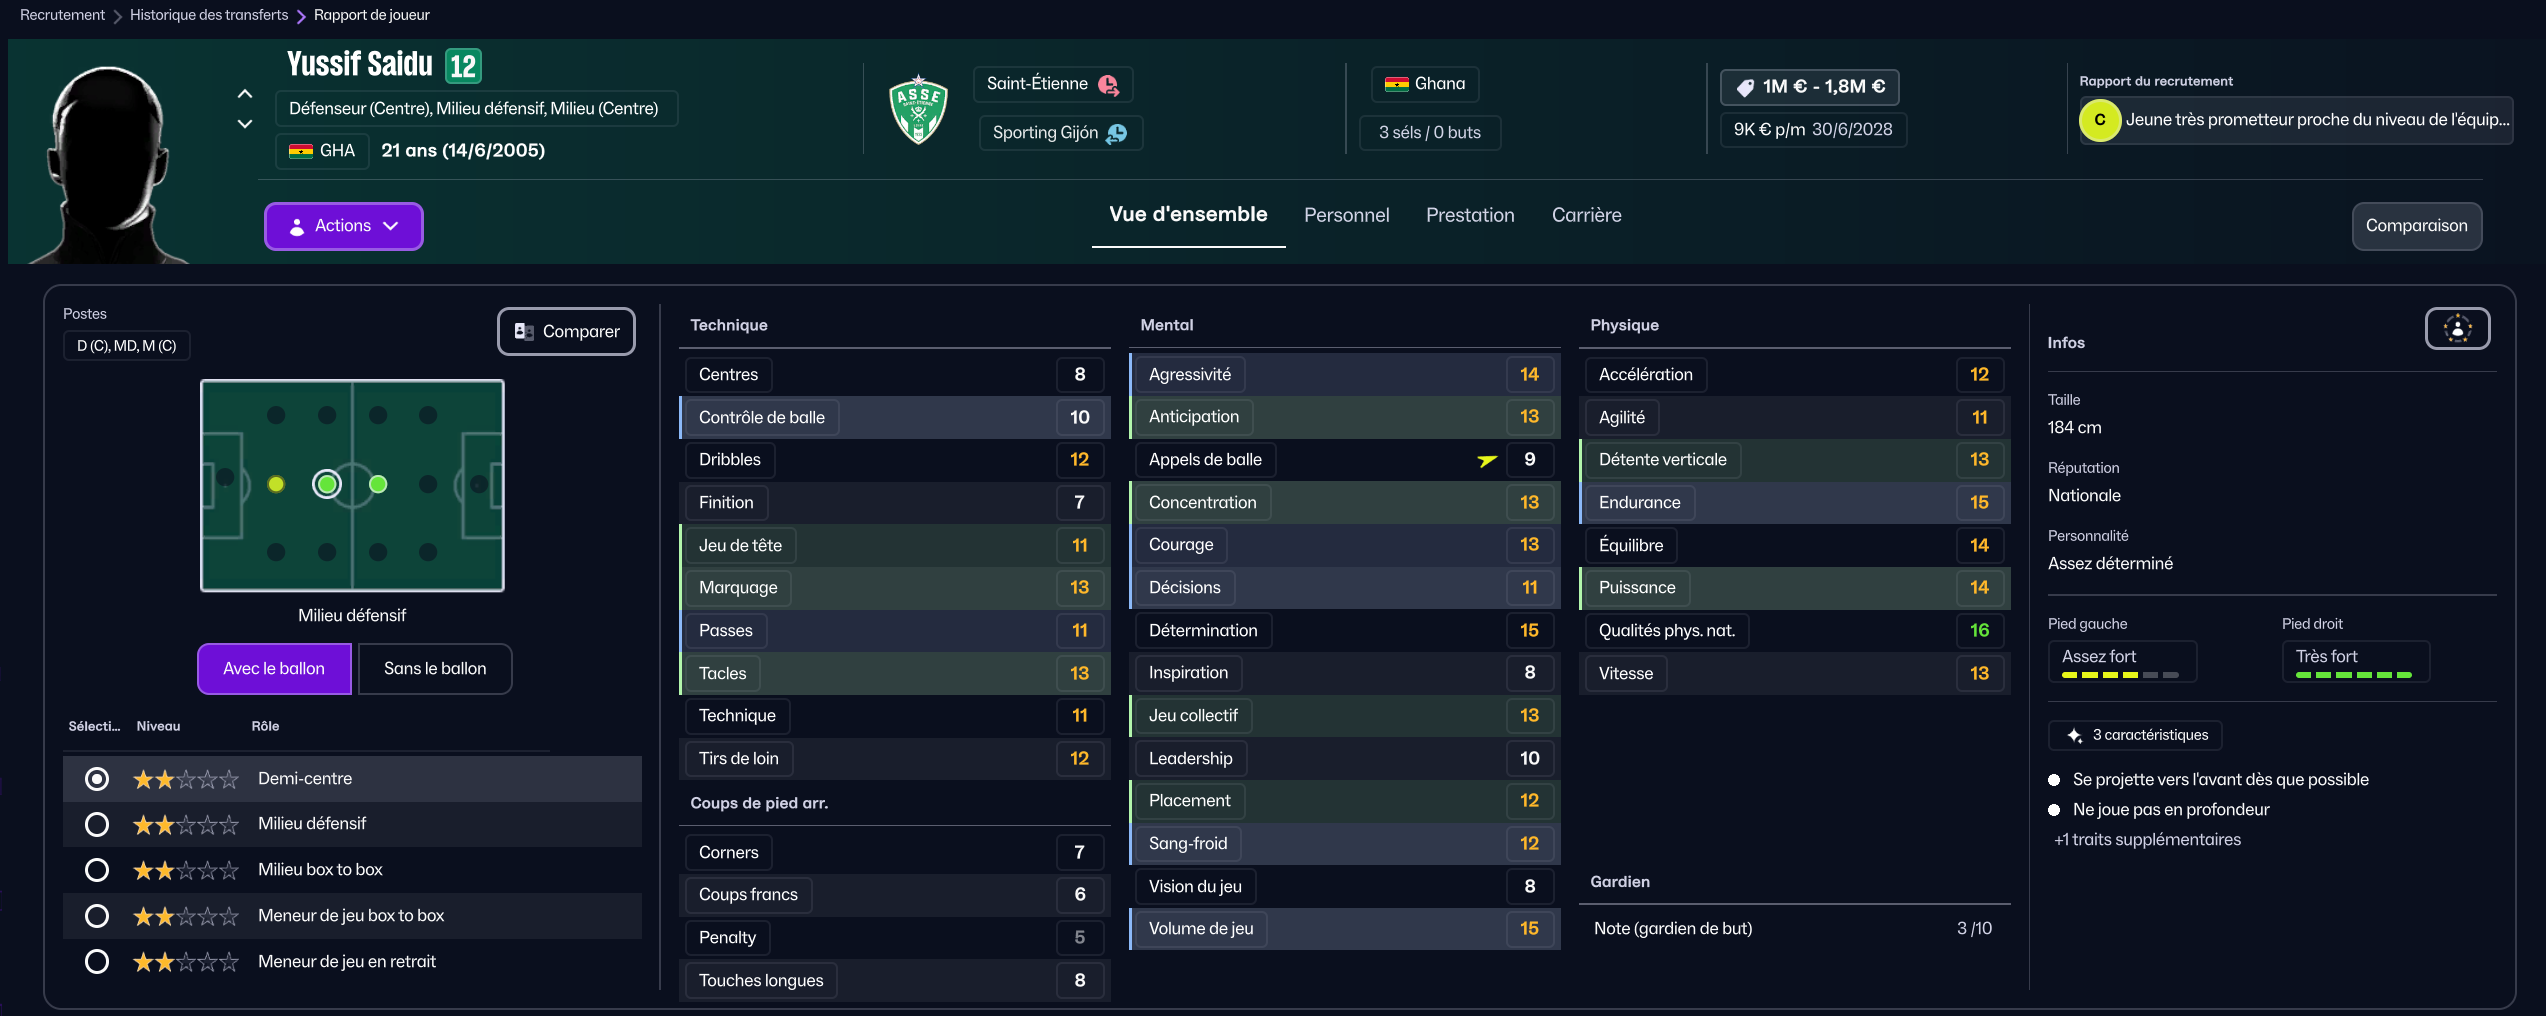Viewport: 2546px width, 1016px height.
Task: Click the Saint-Étienne club crest
Action: pyautogui.click(x=918, y=110)
